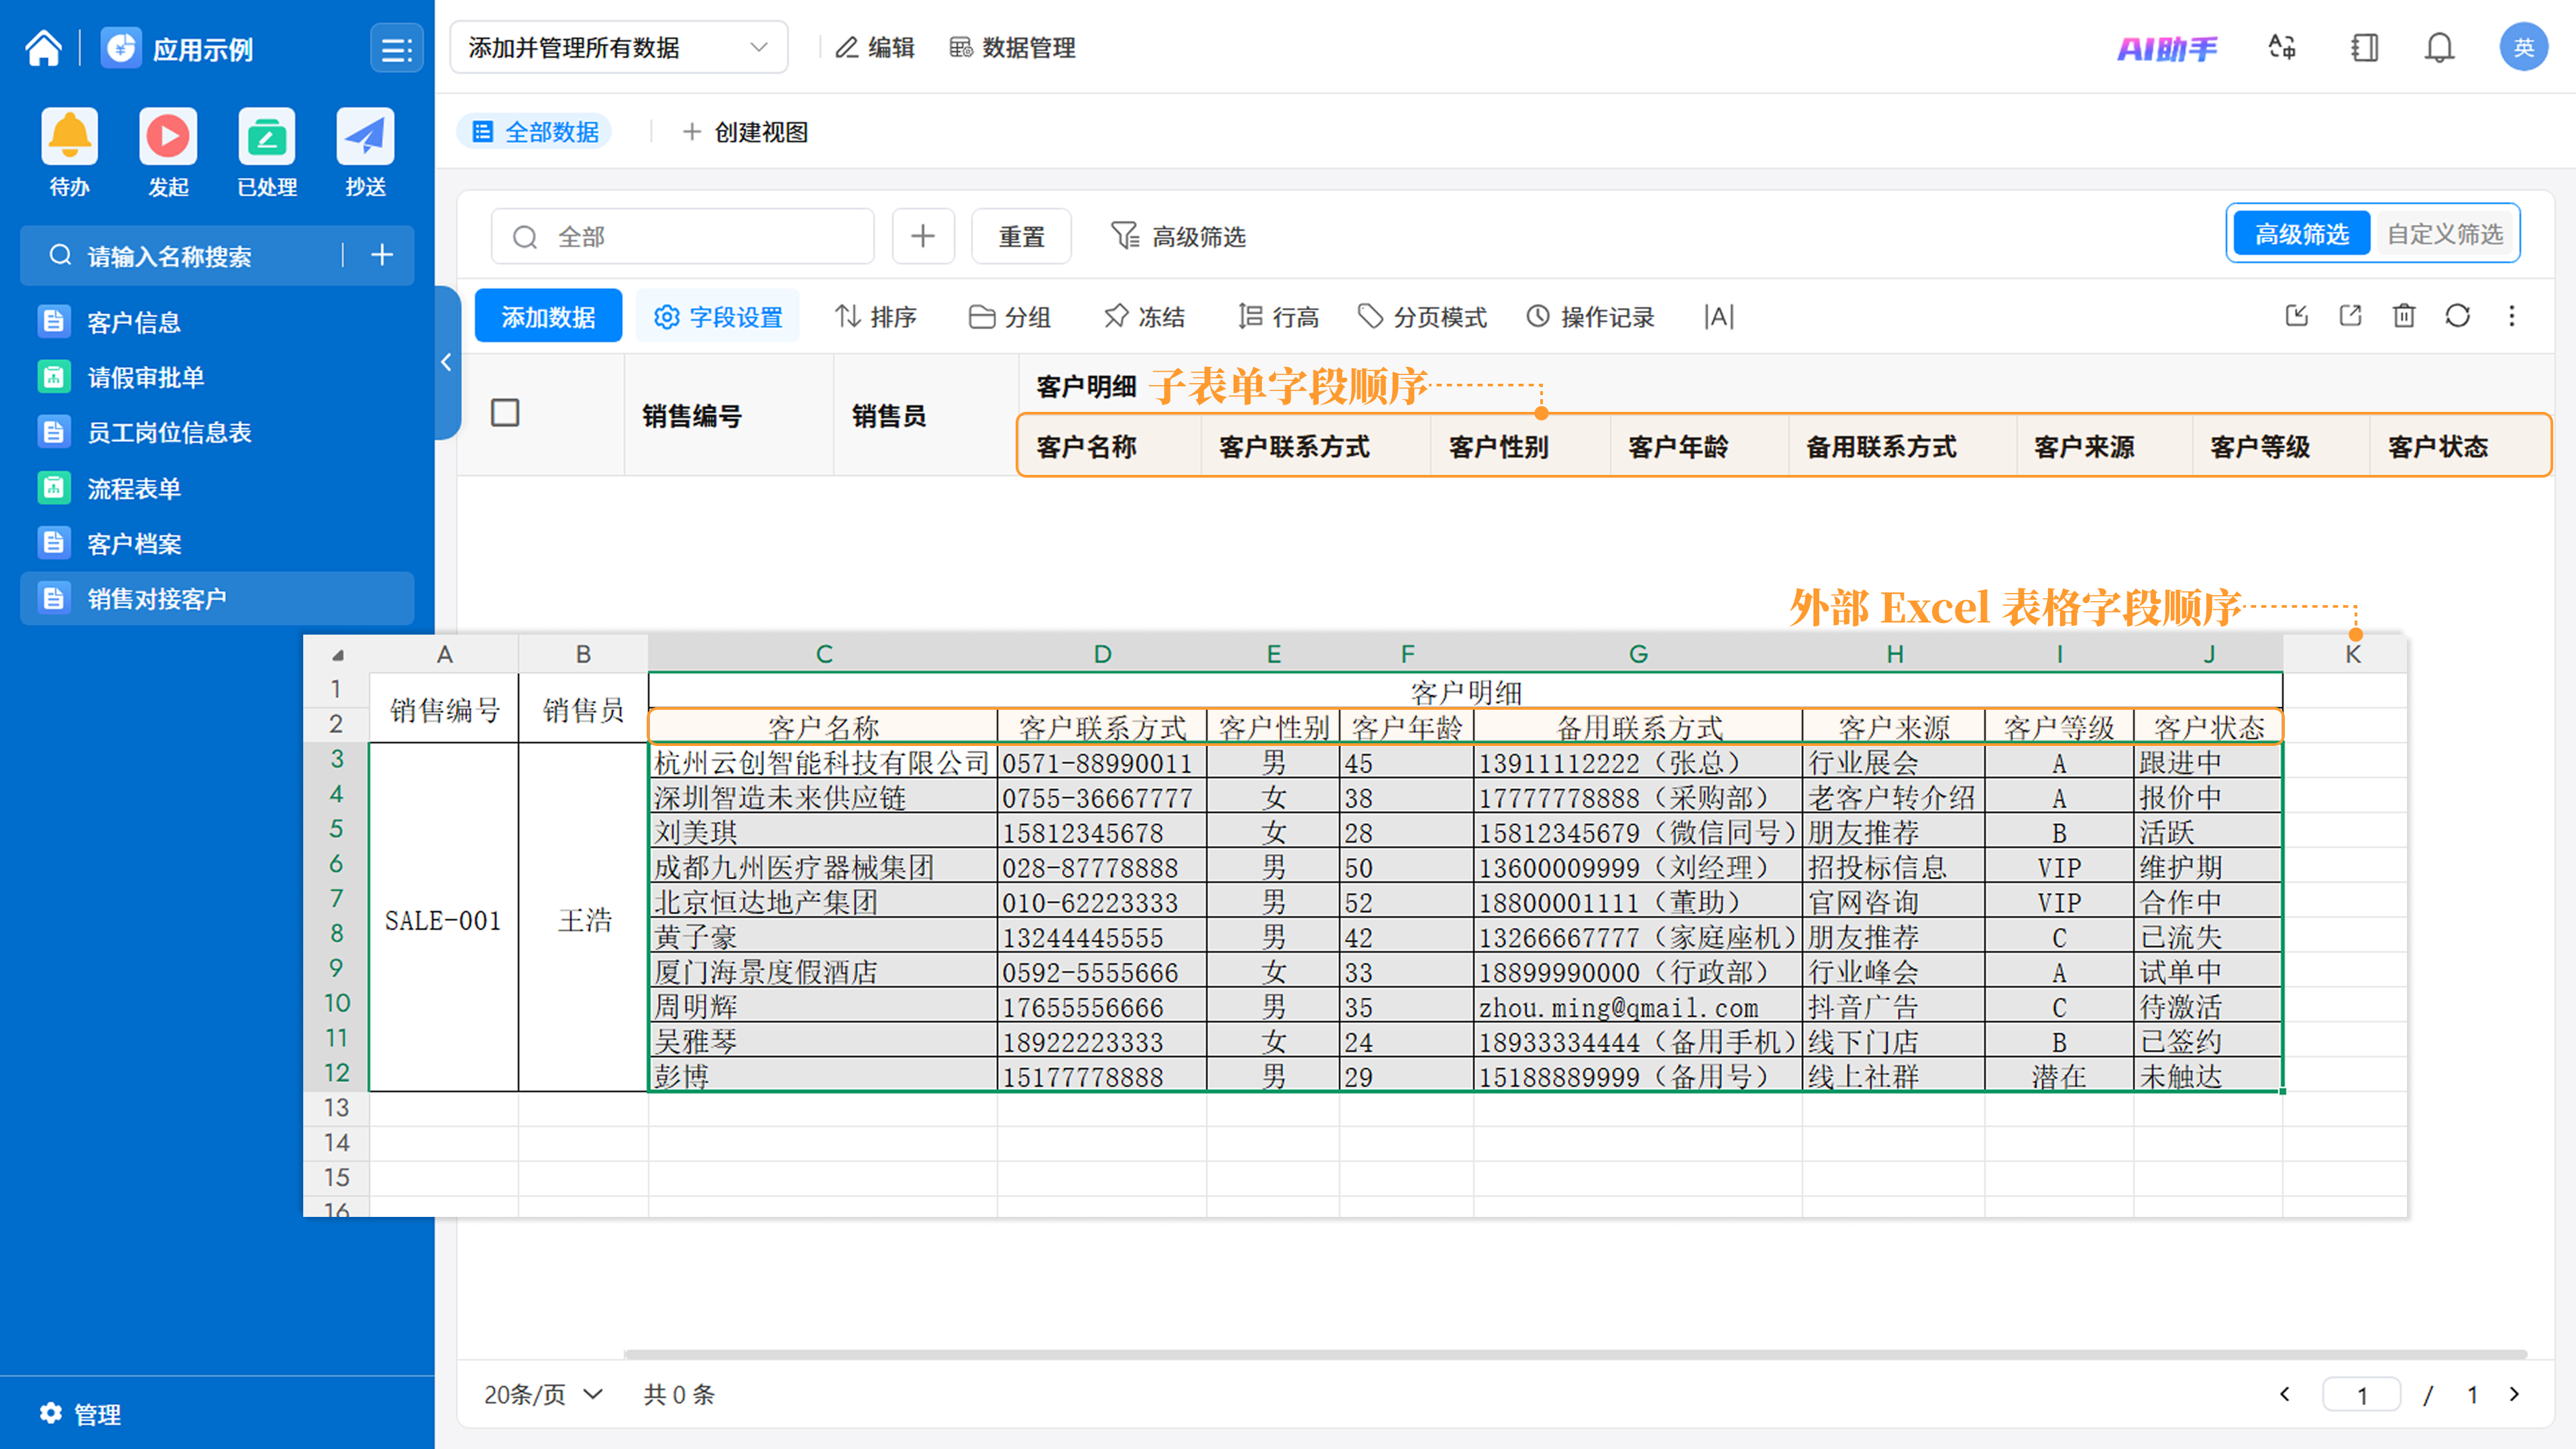Viewport: 2576px width, 1449px height.
Task: Open 客户档案 in sidebar
Action: click(217, 543)
